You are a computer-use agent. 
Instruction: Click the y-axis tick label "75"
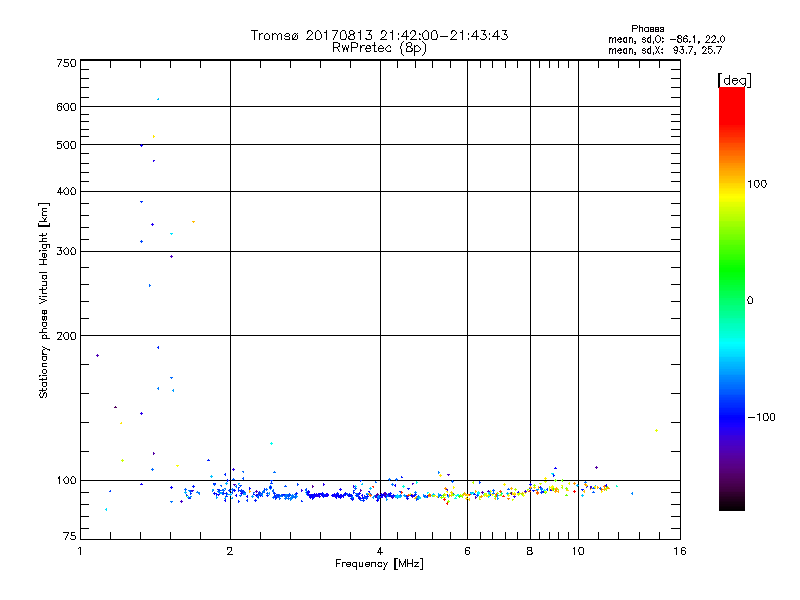click(x=69, y=536)
